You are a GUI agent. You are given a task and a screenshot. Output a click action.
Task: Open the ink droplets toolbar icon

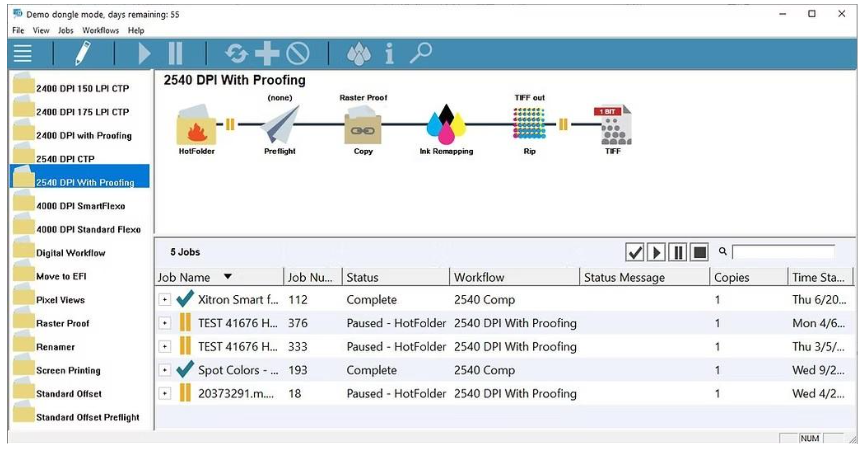(x=358, y=54)
